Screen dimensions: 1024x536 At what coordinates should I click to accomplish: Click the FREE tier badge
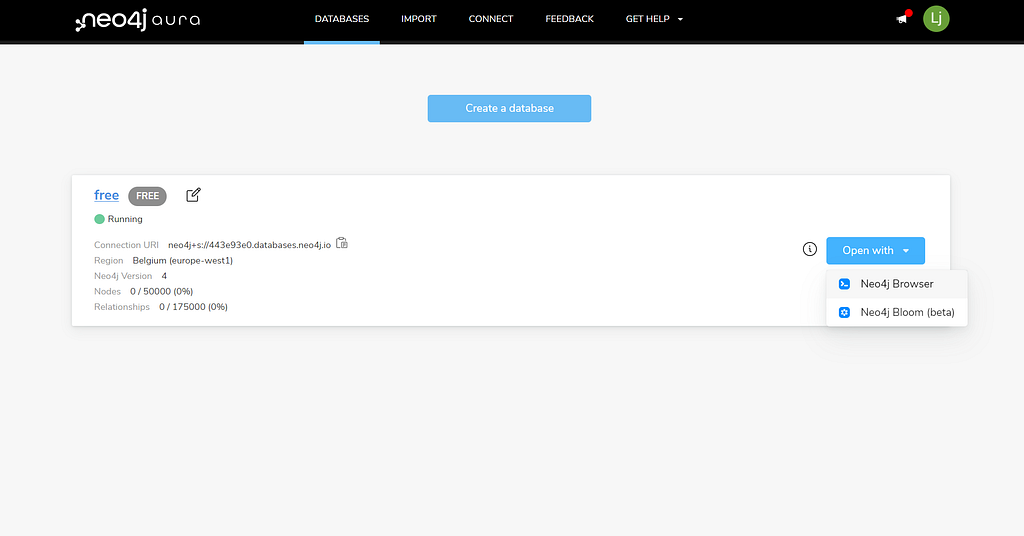[x=148, y=196]
